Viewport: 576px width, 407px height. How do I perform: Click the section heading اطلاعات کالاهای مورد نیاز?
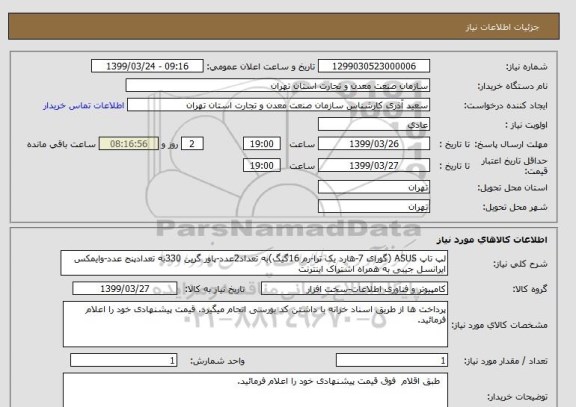(x=492, y=240)
